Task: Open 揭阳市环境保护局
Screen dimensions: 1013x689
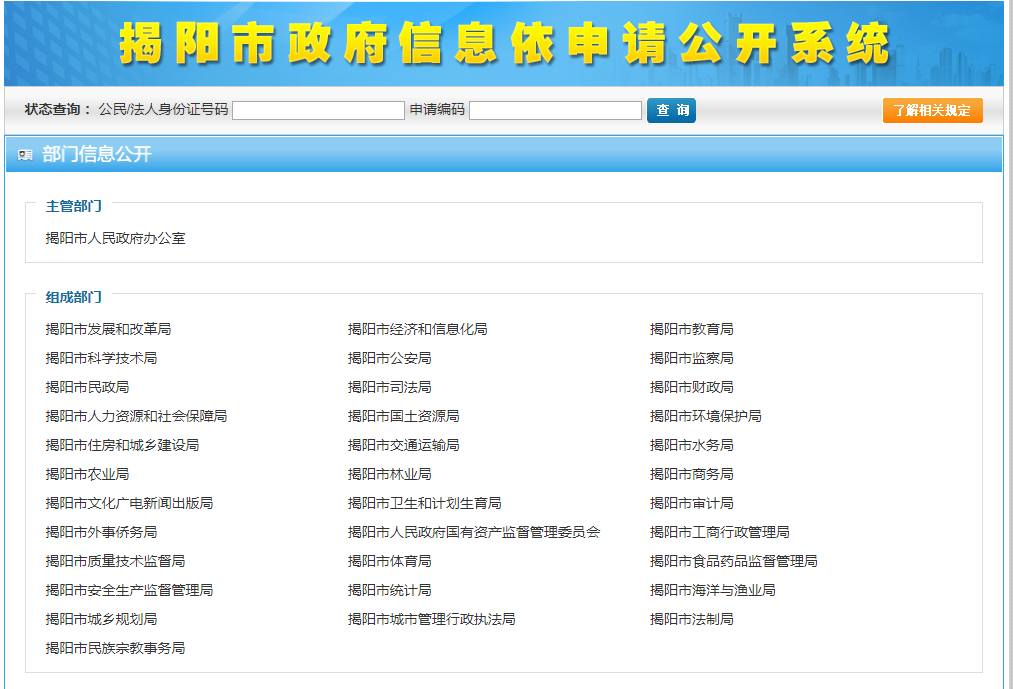Action: click(705, 416)
